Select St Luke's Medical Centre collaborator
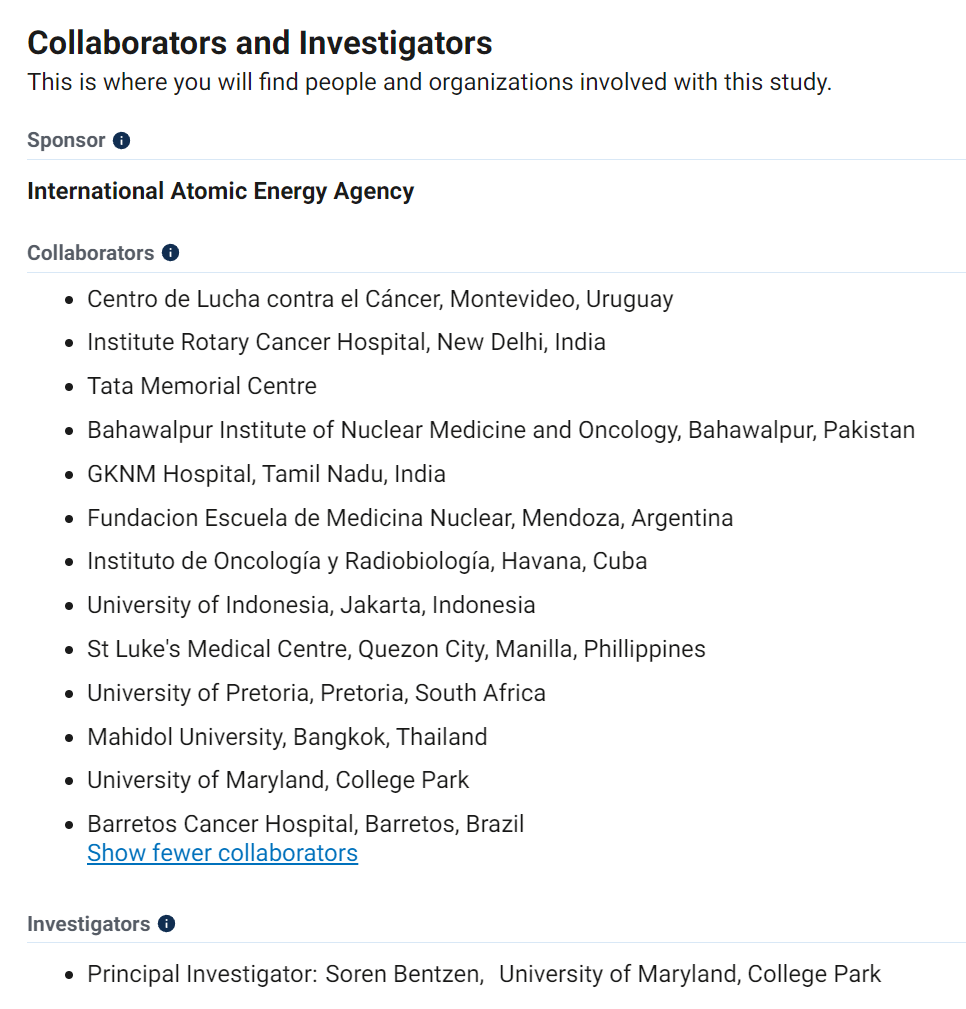966x1009 pixels. [x=396, y=649]
